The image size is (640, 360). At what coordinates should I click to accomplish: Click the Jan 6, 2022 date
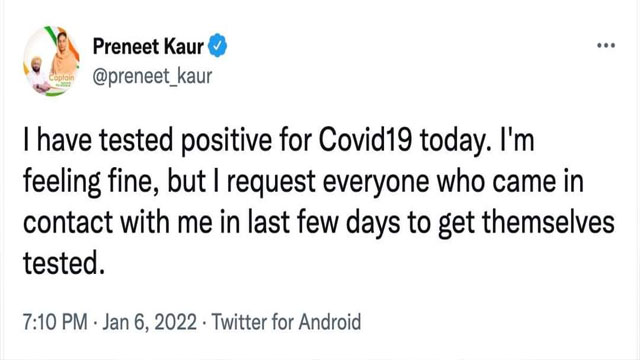tap(149, 322)
